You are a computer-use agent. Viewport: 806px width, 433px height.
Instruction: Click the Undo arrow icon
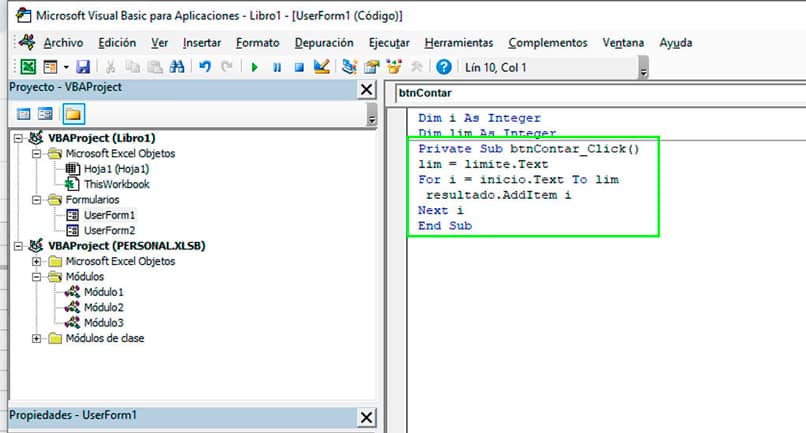point(205,67)
